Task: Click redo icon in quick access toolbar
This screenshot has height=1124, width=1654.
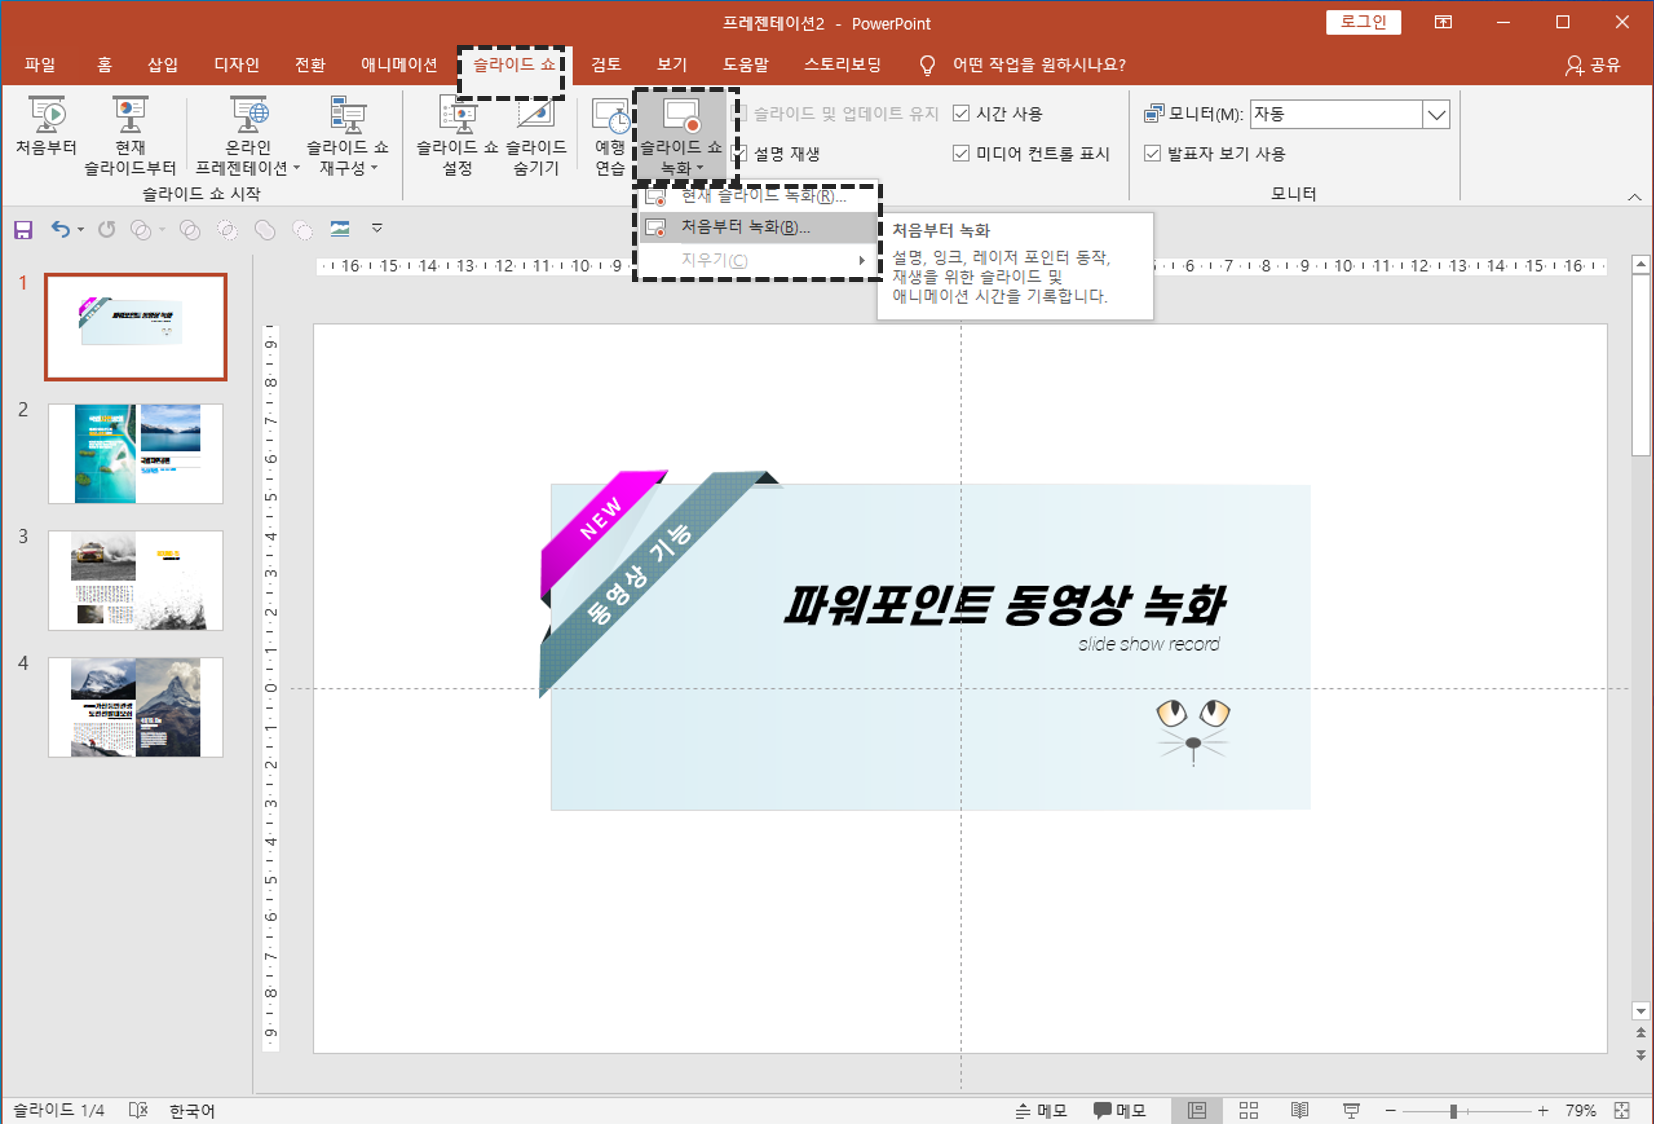Action: (106, 230)
